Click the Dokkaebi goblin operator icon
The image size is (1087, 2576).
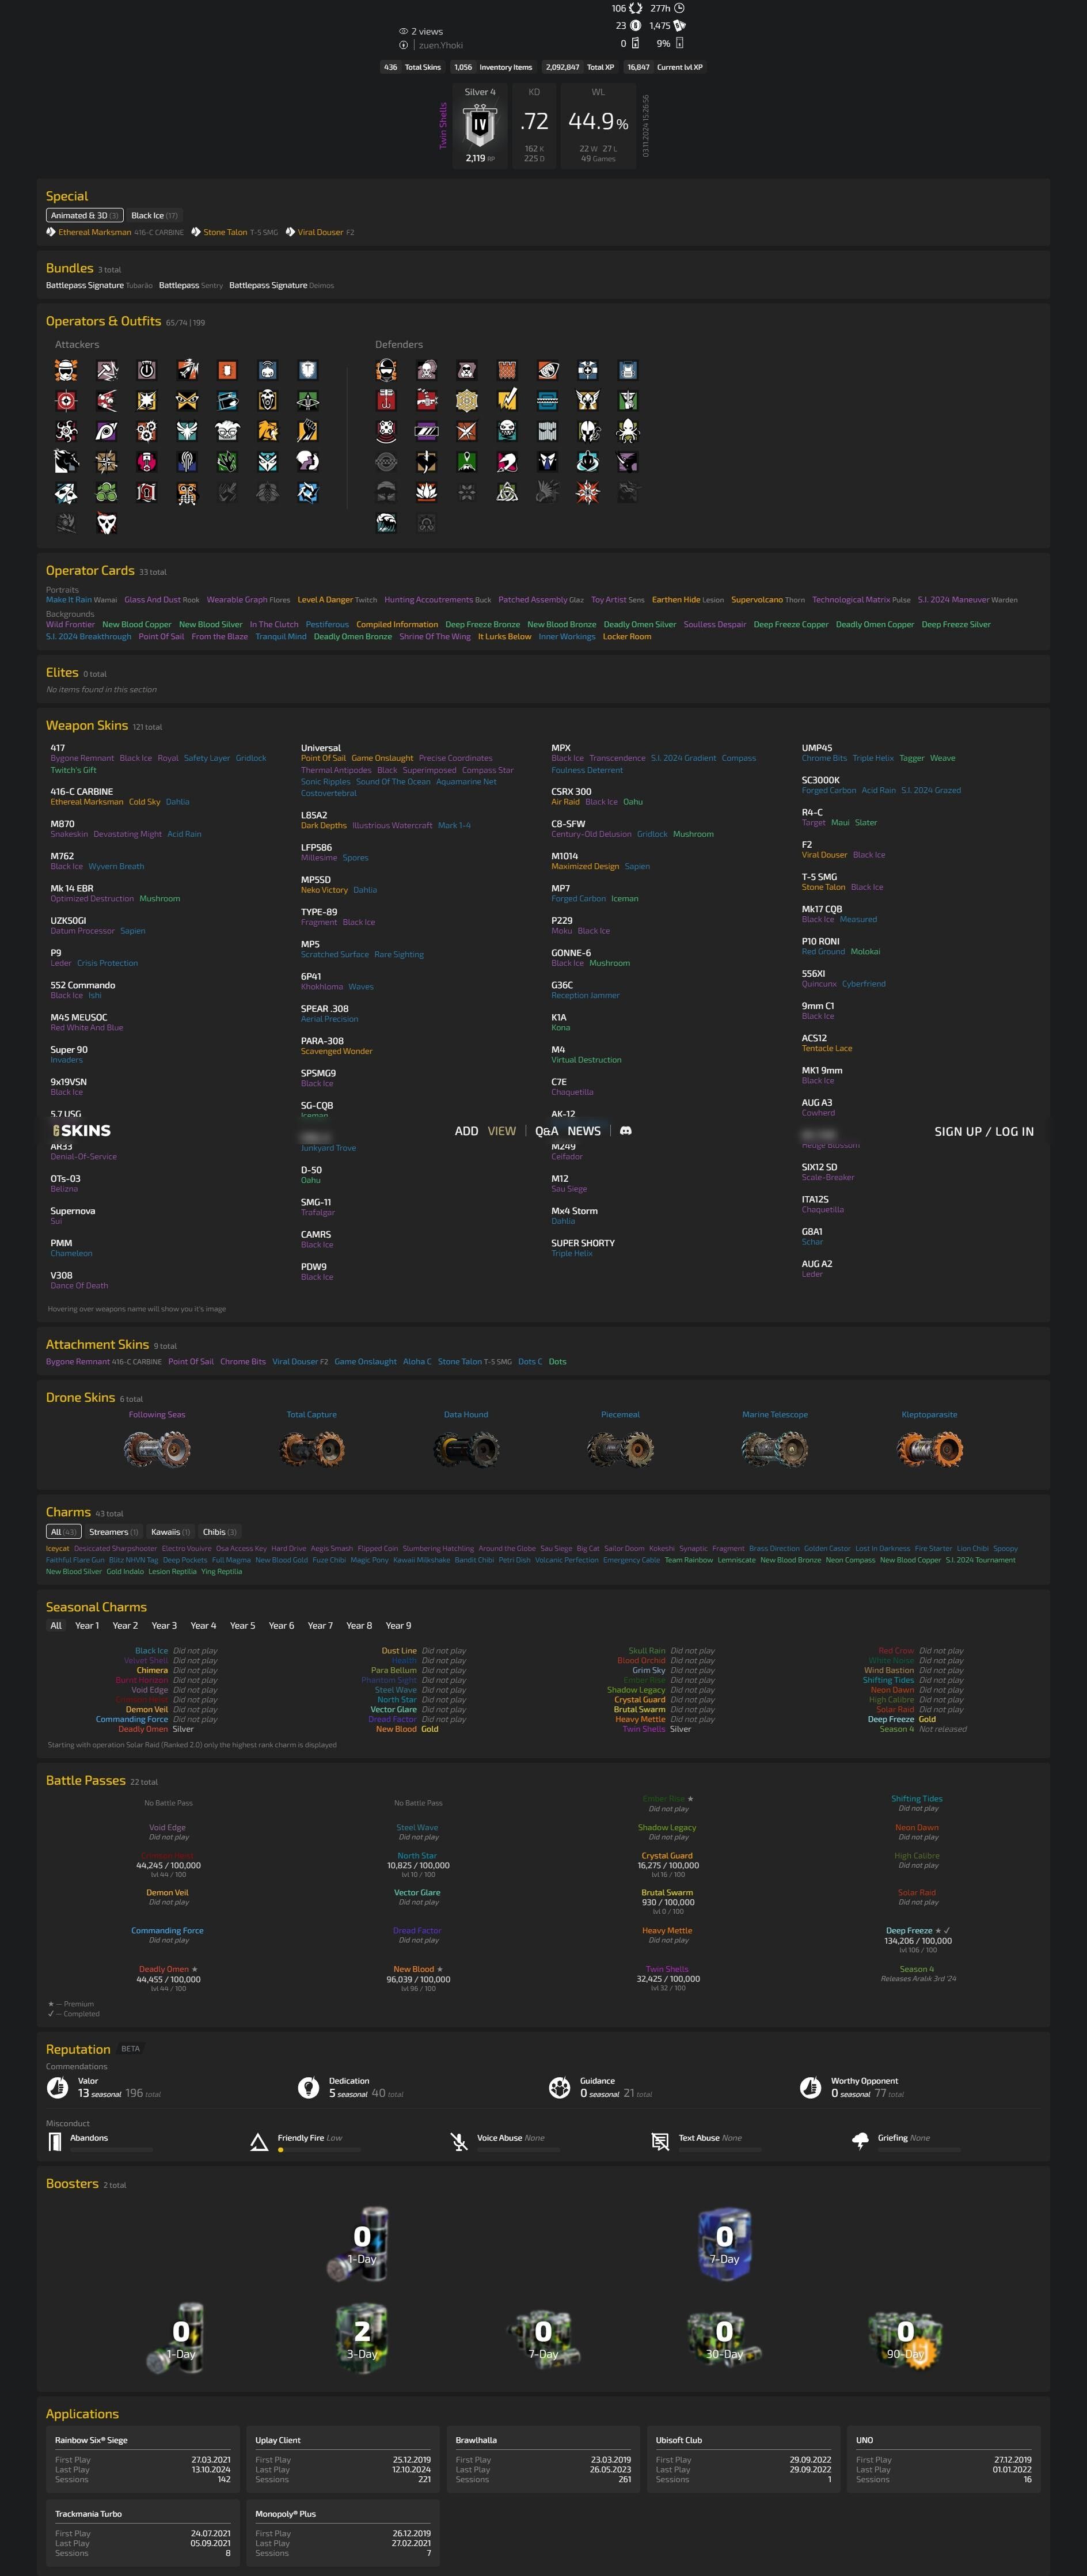(227, 431)
